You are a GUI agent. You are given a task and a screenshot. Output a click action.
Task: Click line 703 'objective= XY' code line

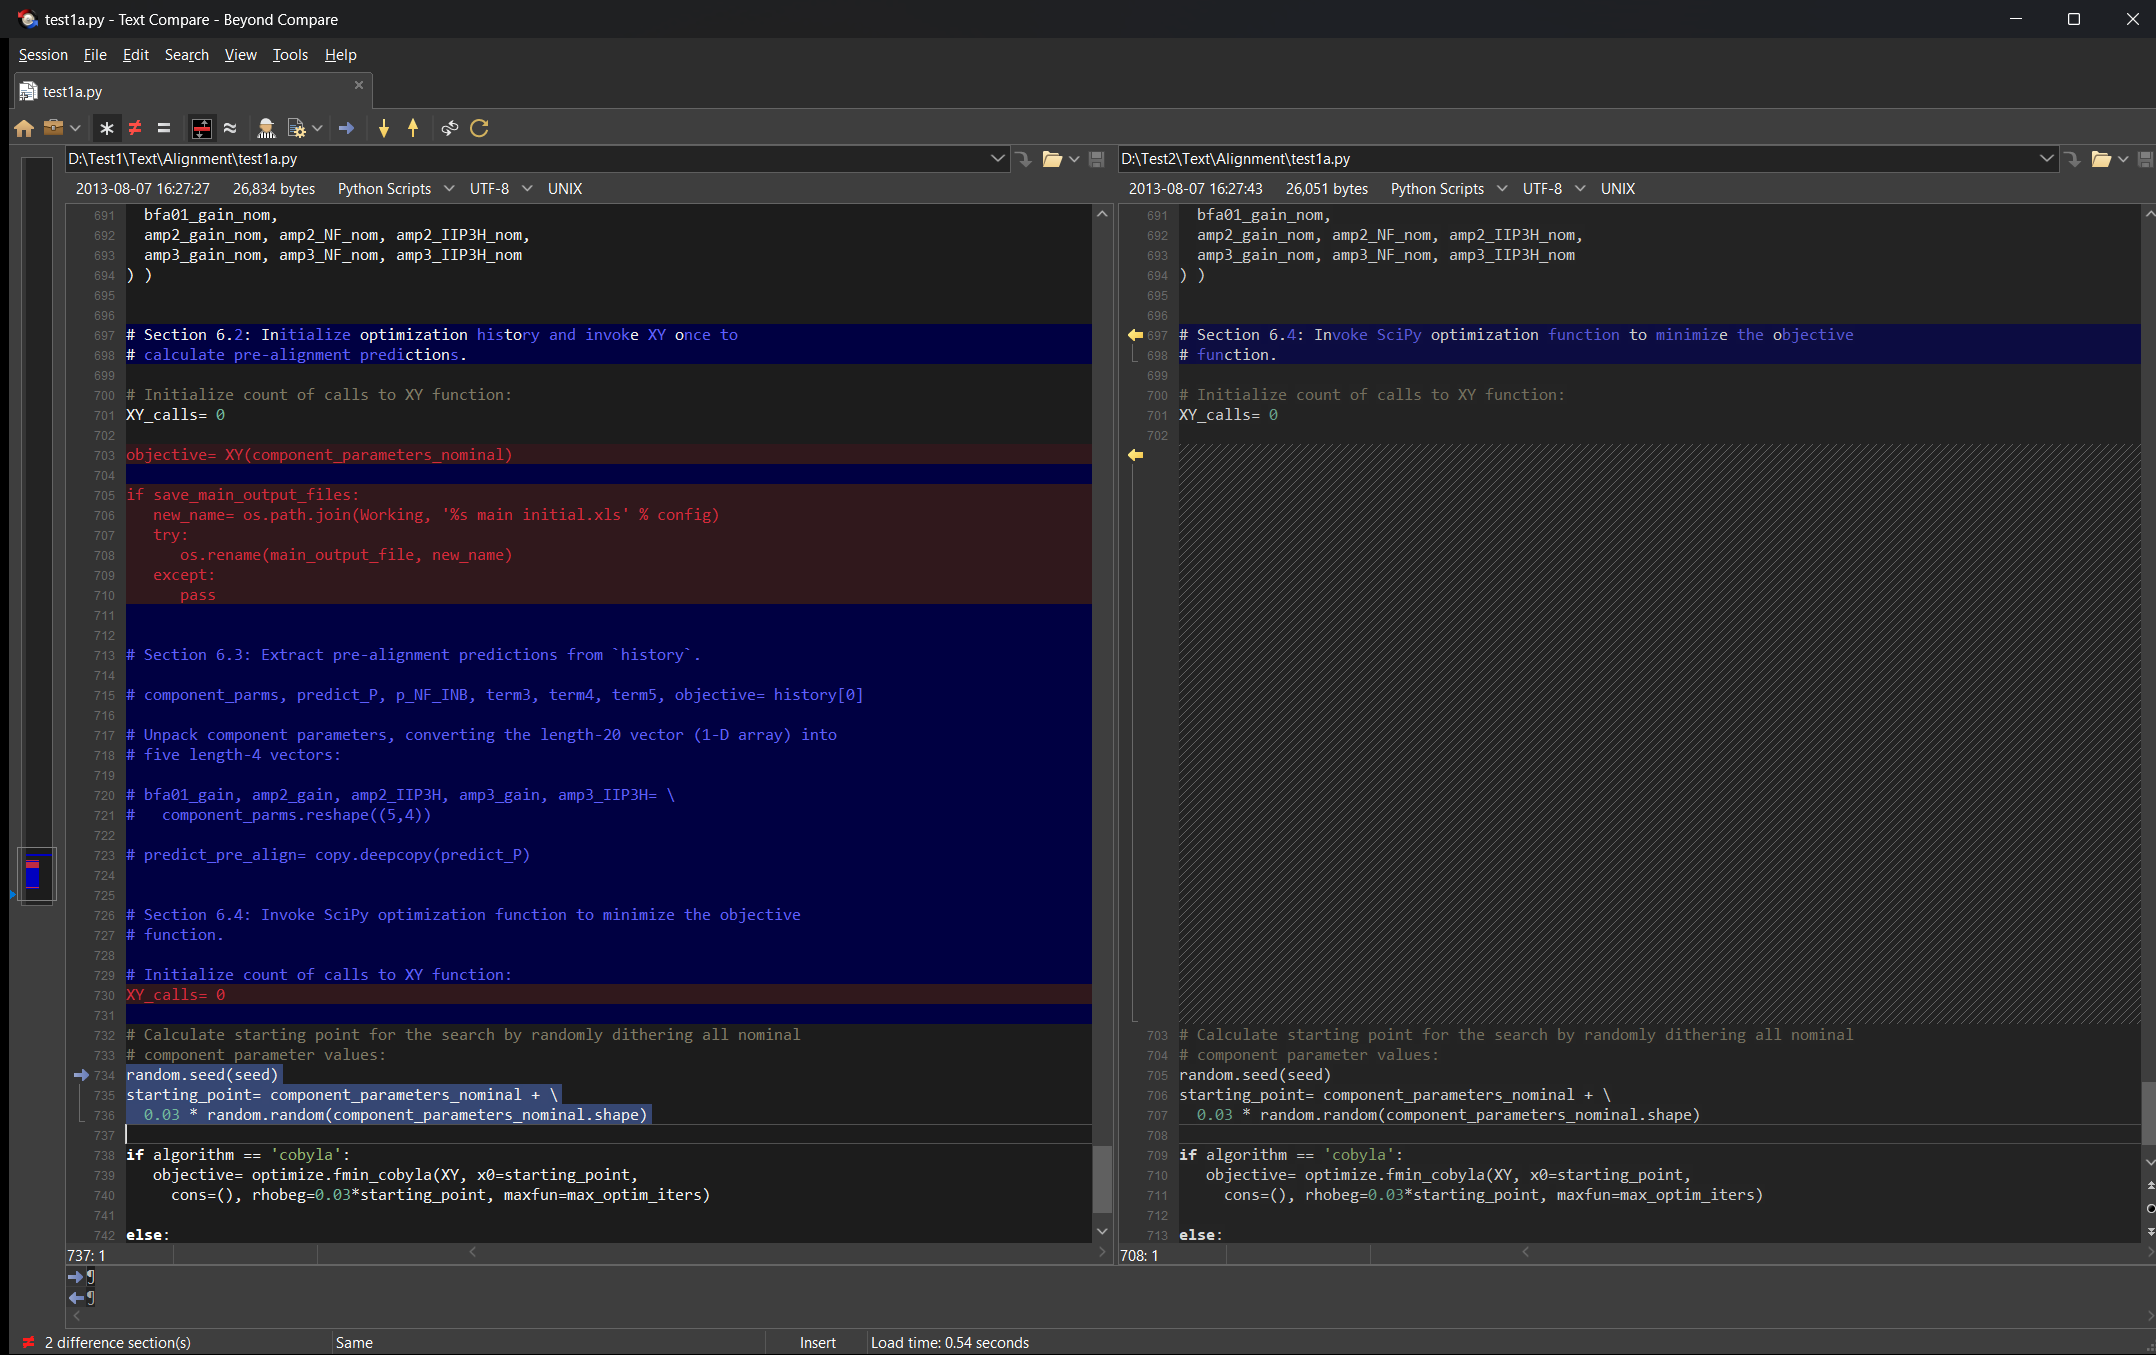[x=608, y=455]
